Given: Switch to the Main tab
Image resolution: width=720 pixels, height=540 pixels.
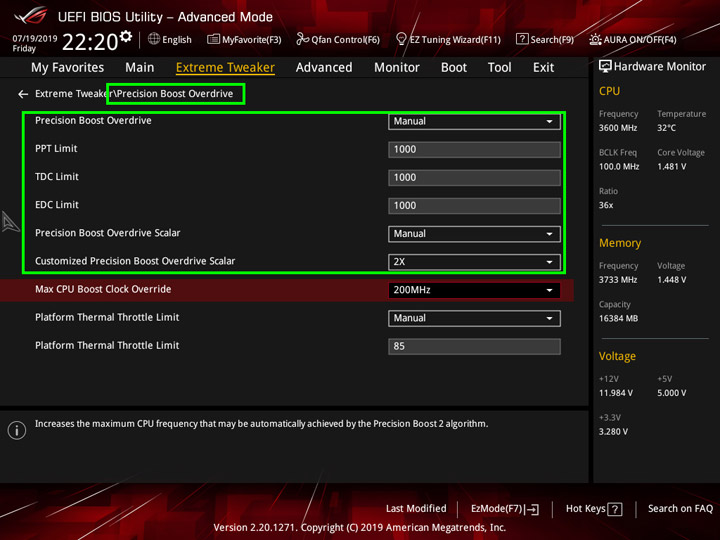Looking at the screenshot, I should click(x=140, y=68).
